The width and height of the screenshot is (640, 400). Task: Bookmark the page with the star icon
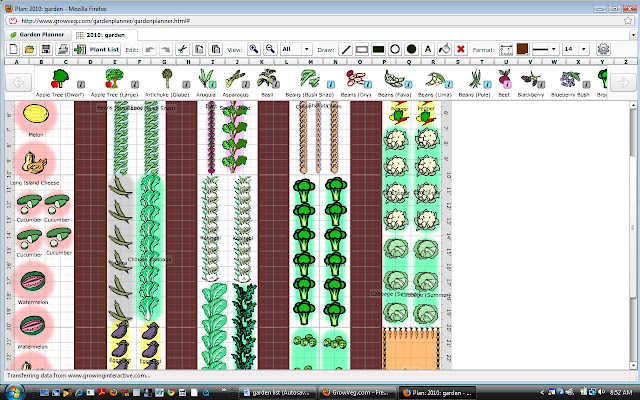point(628,21)
